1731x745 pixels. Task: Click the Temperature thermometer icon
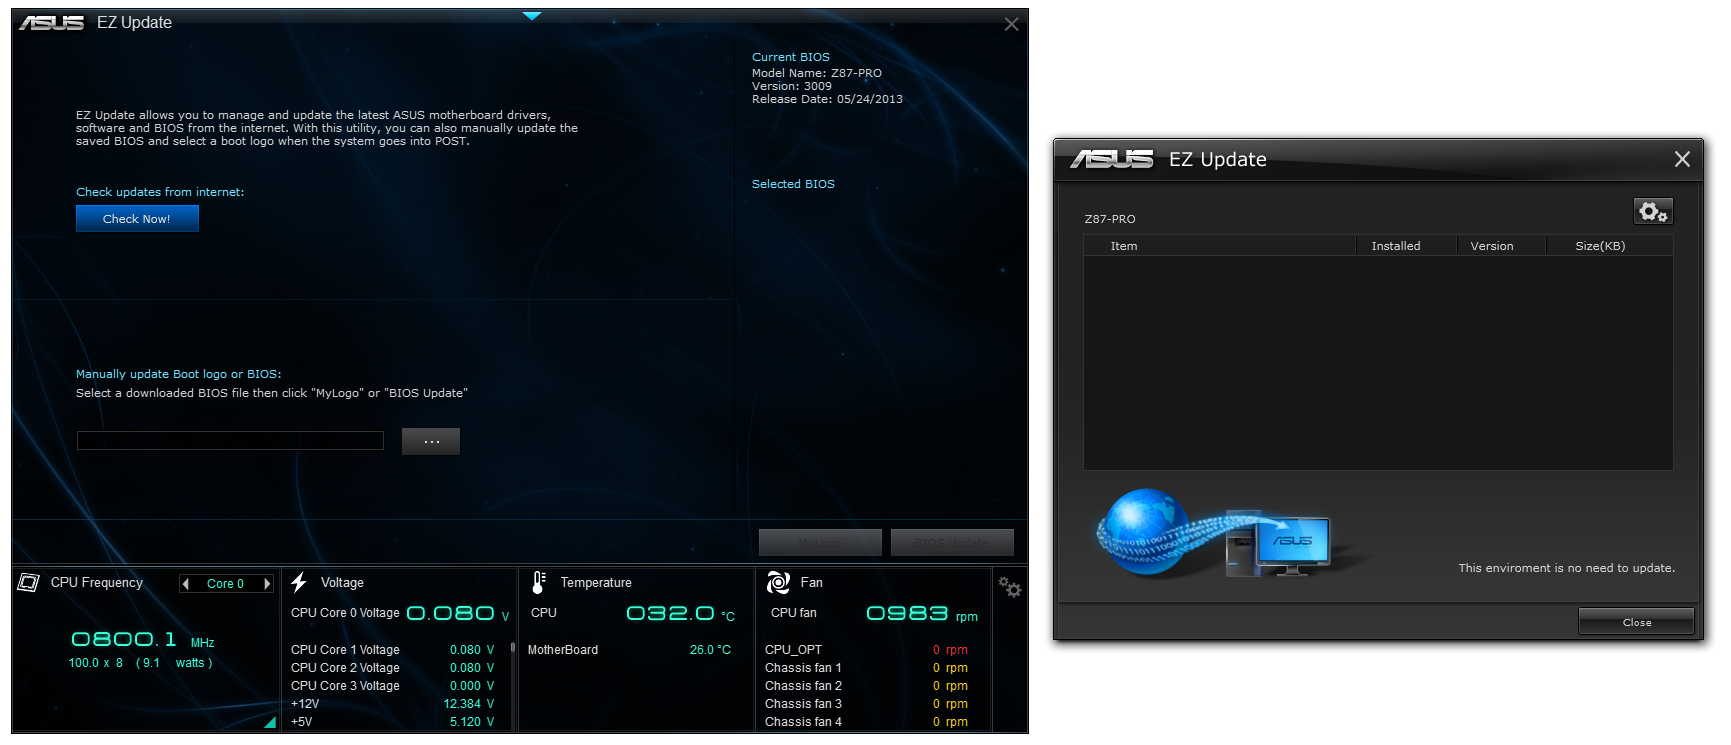click(539, 582)
